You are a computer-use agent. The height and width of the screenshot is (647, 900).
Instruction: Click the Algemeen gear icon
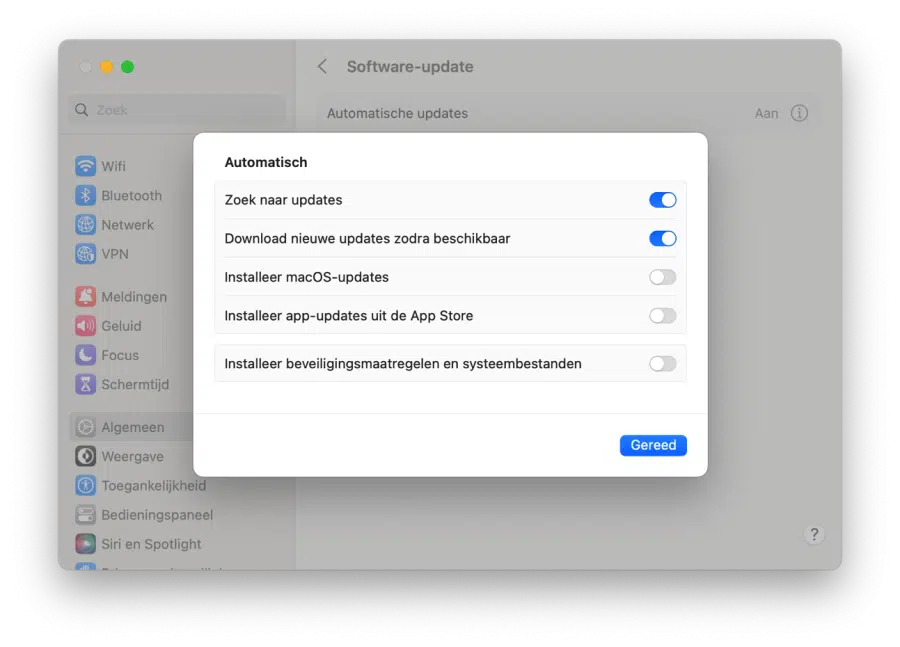tap(86, 427)
